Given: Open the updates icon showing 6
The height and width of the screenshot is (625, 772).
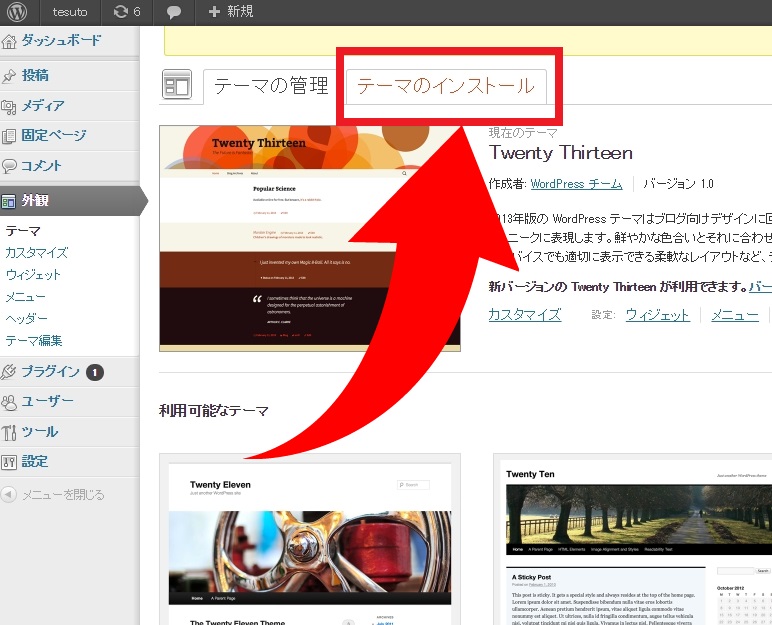Looking at the screenshot, I should pyautogui.click(x=126, y=12).
